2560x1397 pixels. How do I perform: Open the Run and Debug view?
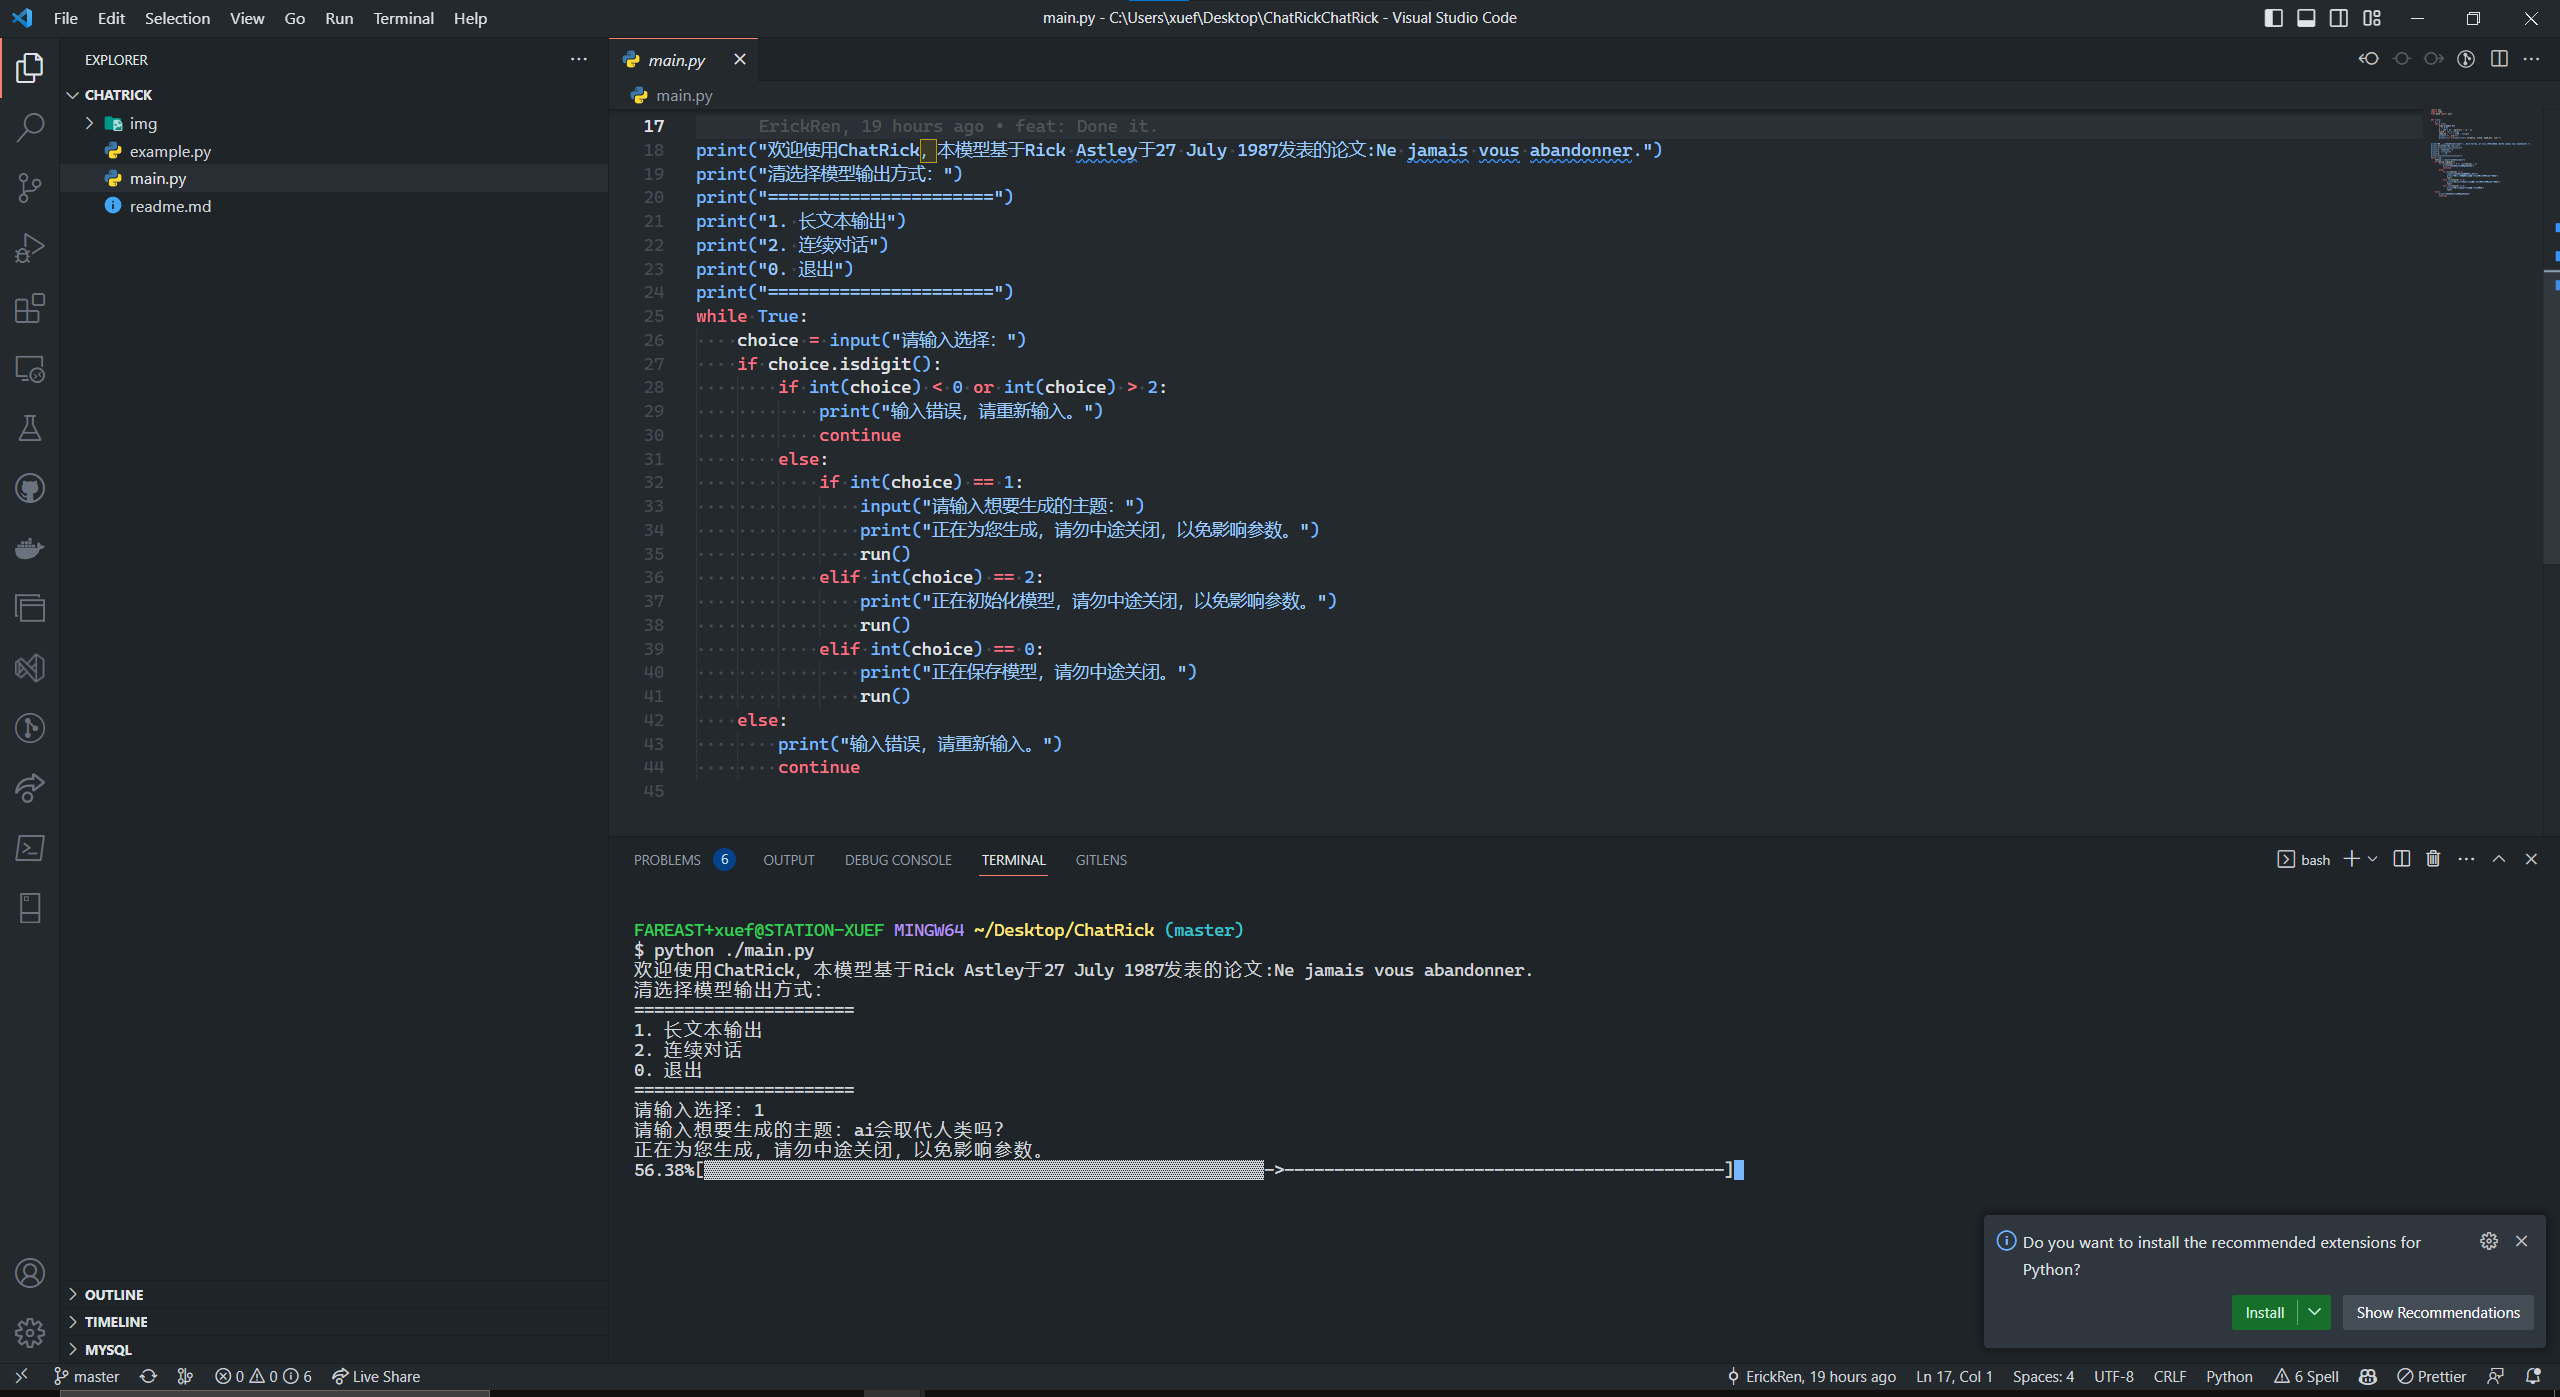pyautogui.click(x=30, y=248)
